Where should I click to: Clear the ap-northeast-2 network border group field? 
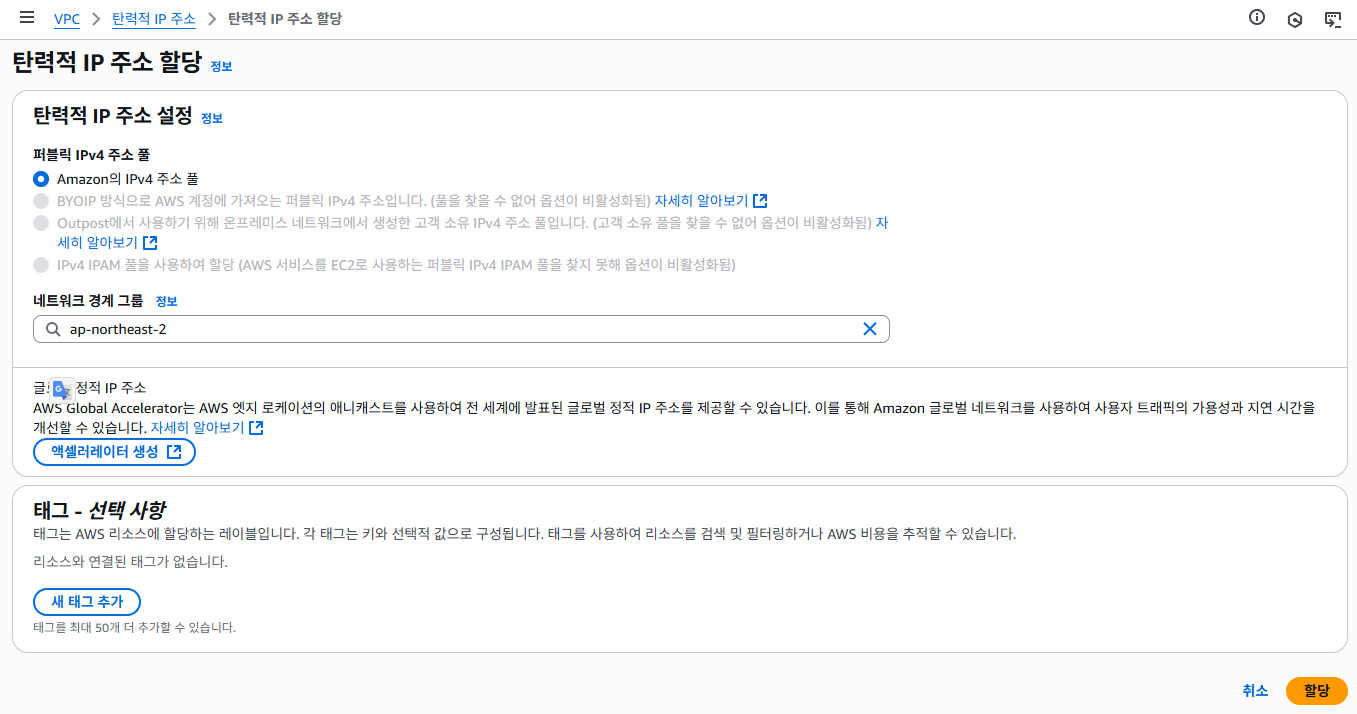click(869, 329)
